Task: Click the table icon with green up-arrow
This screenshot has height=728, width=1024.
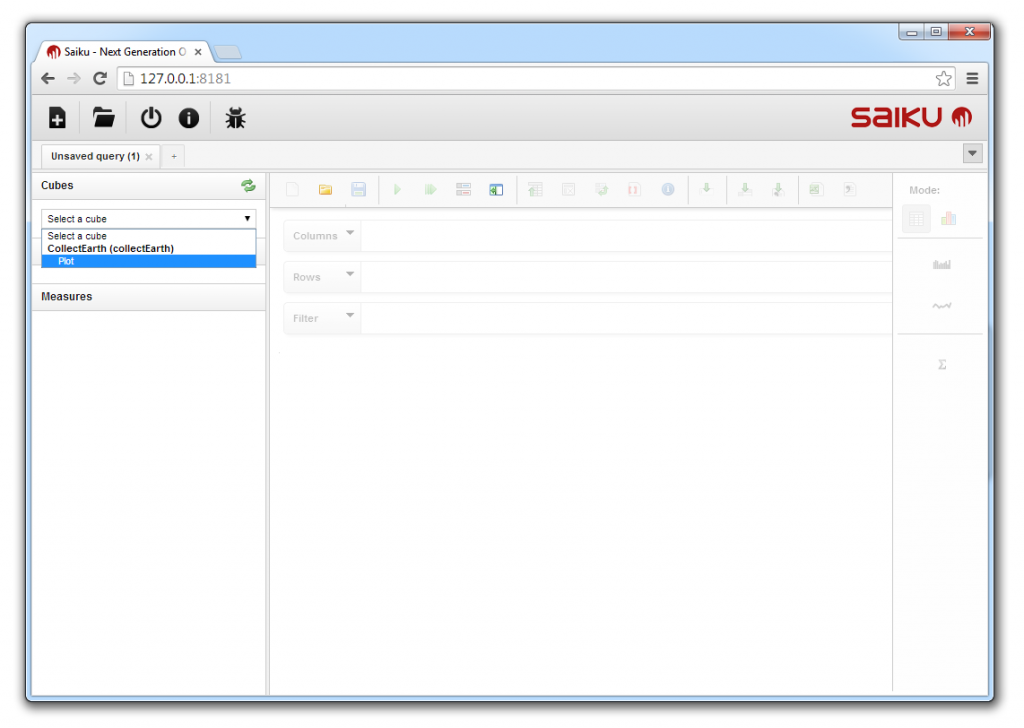Action: [x=536, y=189]
